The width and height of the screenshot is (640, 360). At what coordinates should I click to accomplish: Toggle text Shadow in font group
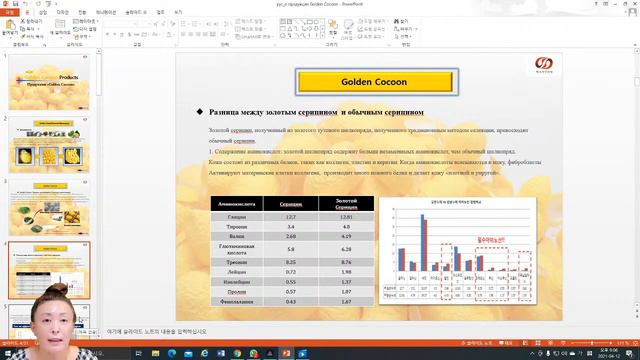(x=129, y=35)
